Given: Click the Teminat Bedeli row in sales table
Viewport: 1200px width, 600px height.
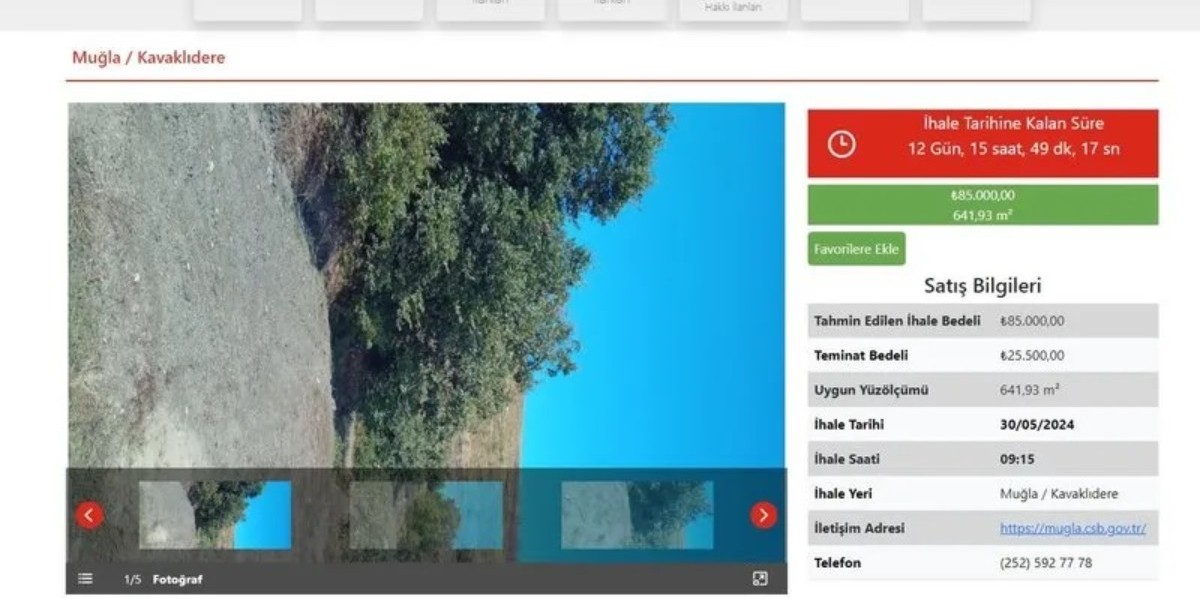Looking at the screenshot, I should click(982, 355).
